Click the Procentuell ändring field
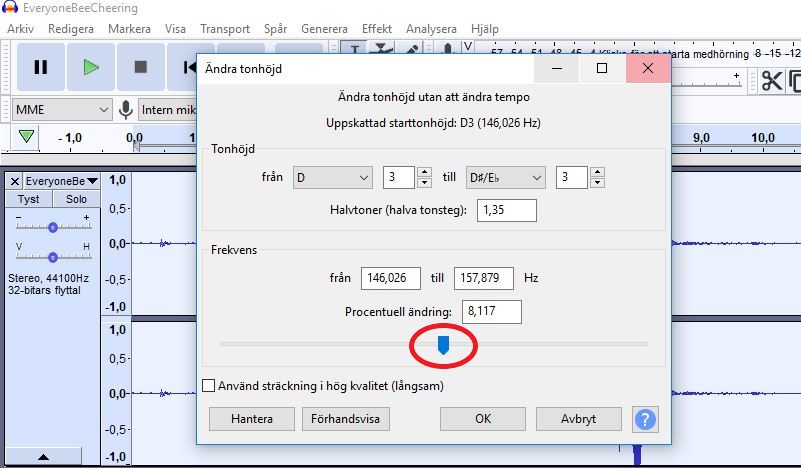The width and height of the screenshot is (801, 468). point(491,312)
